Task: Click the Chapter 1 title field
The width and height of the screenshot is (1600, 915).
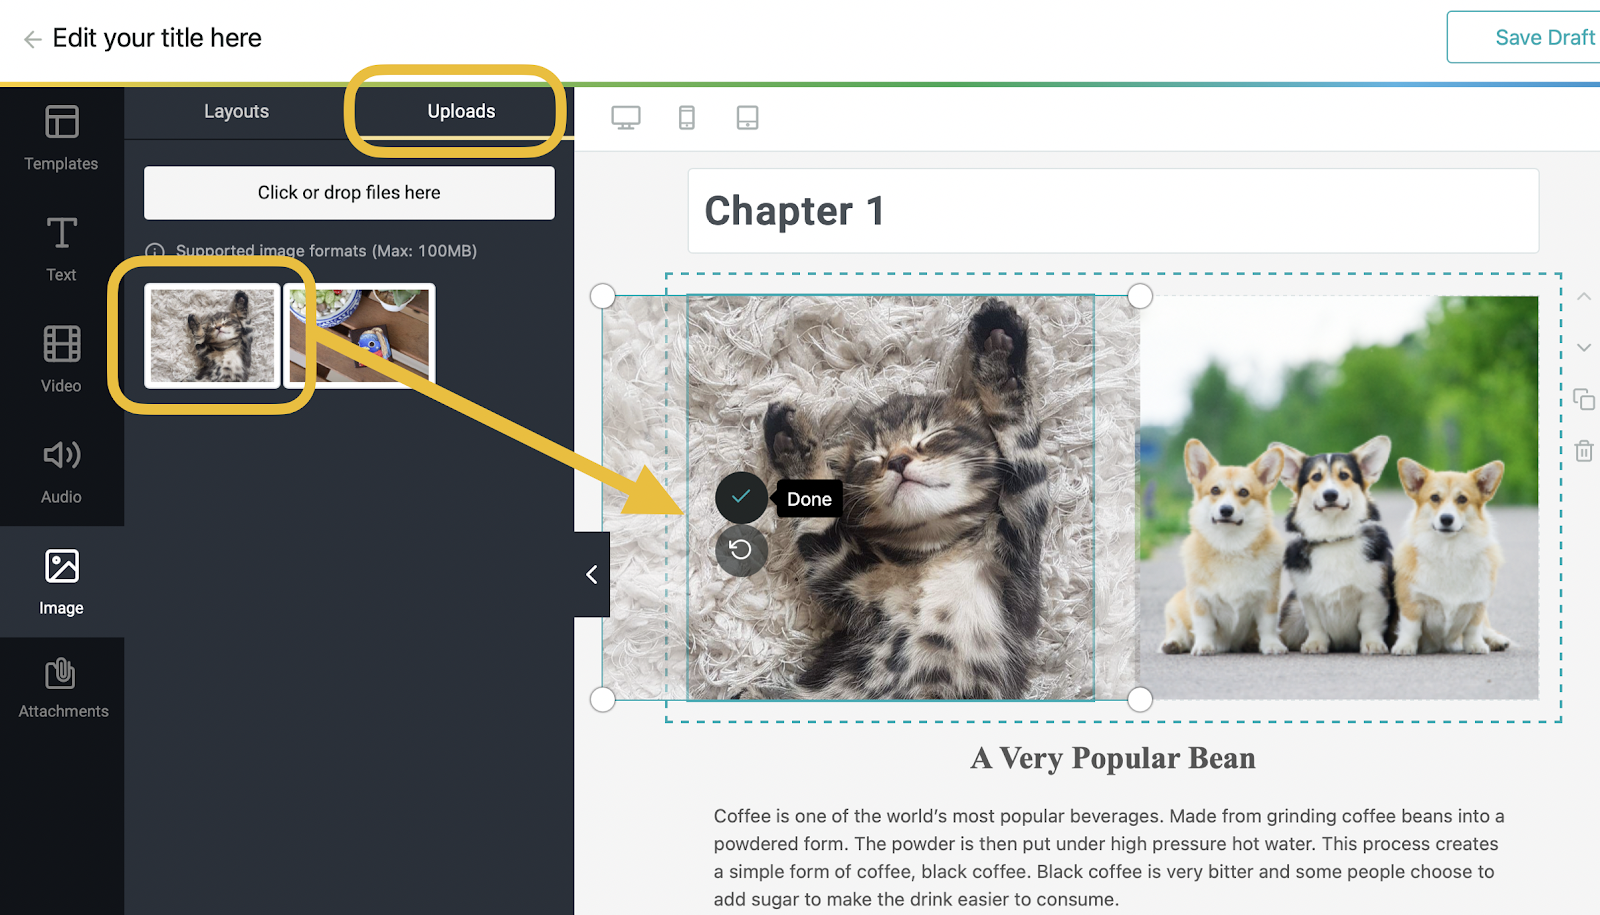Action: click(1113, 211)
